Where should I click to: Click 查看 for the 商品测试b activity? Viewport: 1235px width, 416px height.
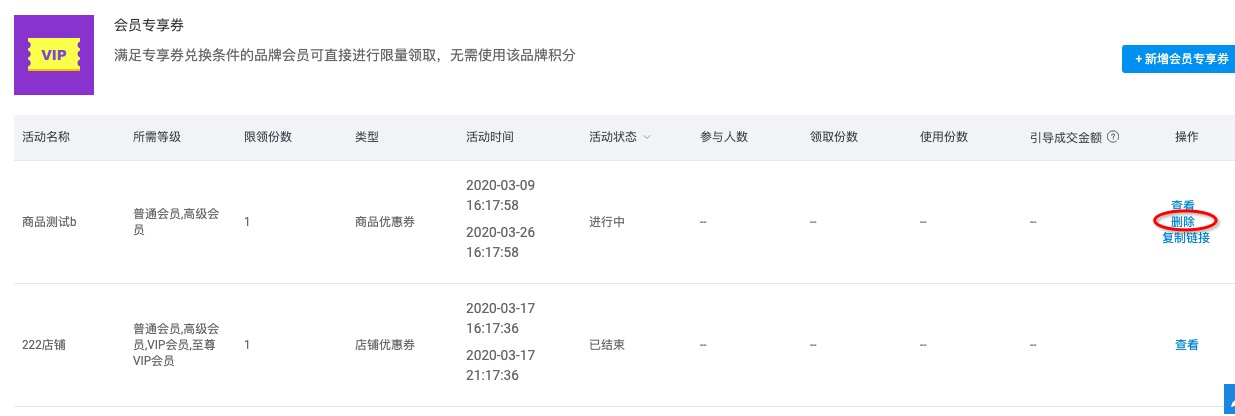click(x=1183, y=205)
